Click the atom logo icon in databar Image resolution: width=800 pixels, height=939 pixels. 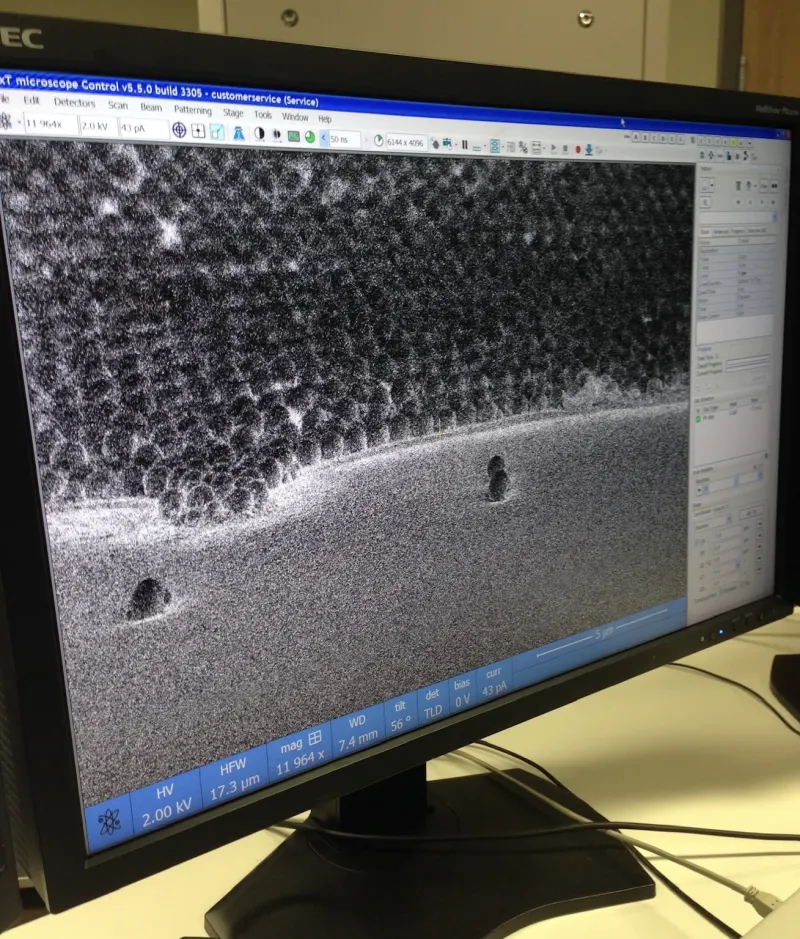[109, 821]
